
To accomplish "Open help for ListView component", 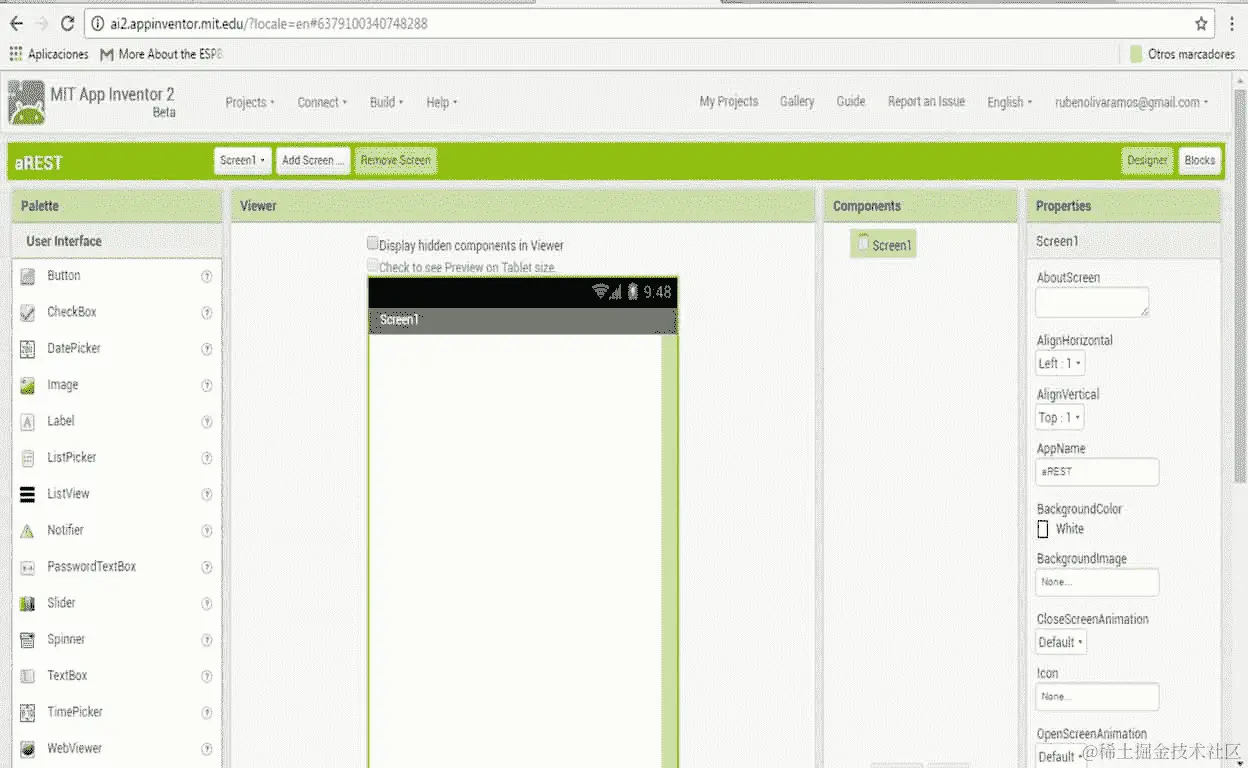I will coord(207,494).
